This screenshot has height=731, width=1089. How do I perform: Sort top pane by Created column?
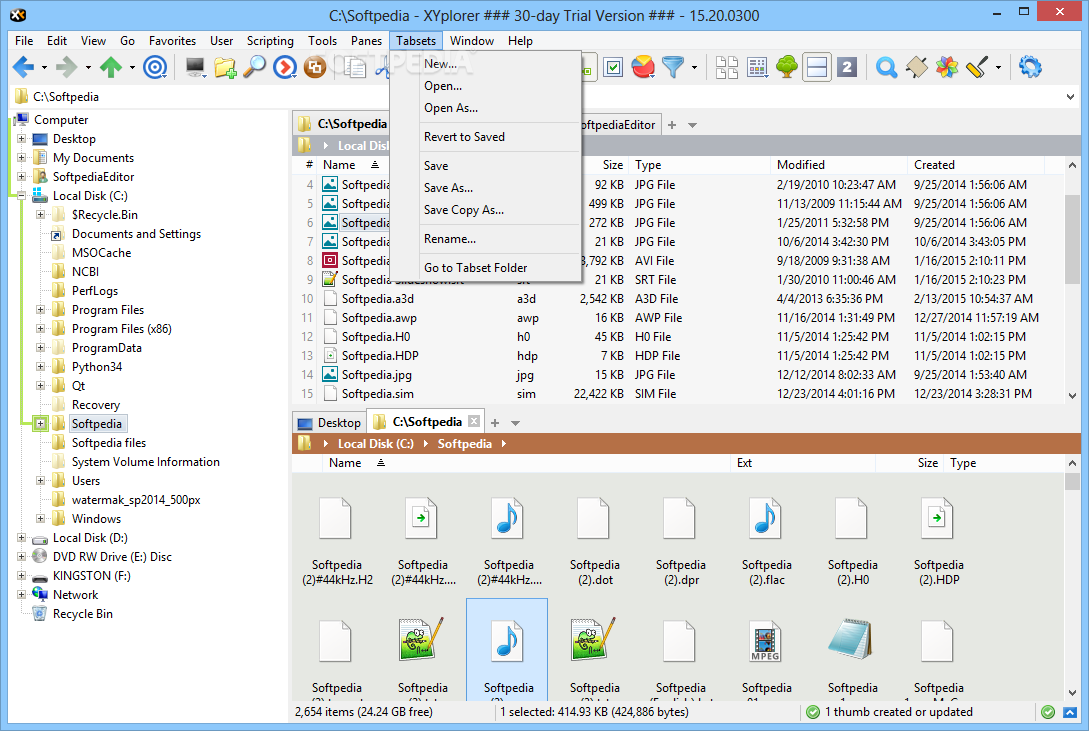(x=975, y=165)
